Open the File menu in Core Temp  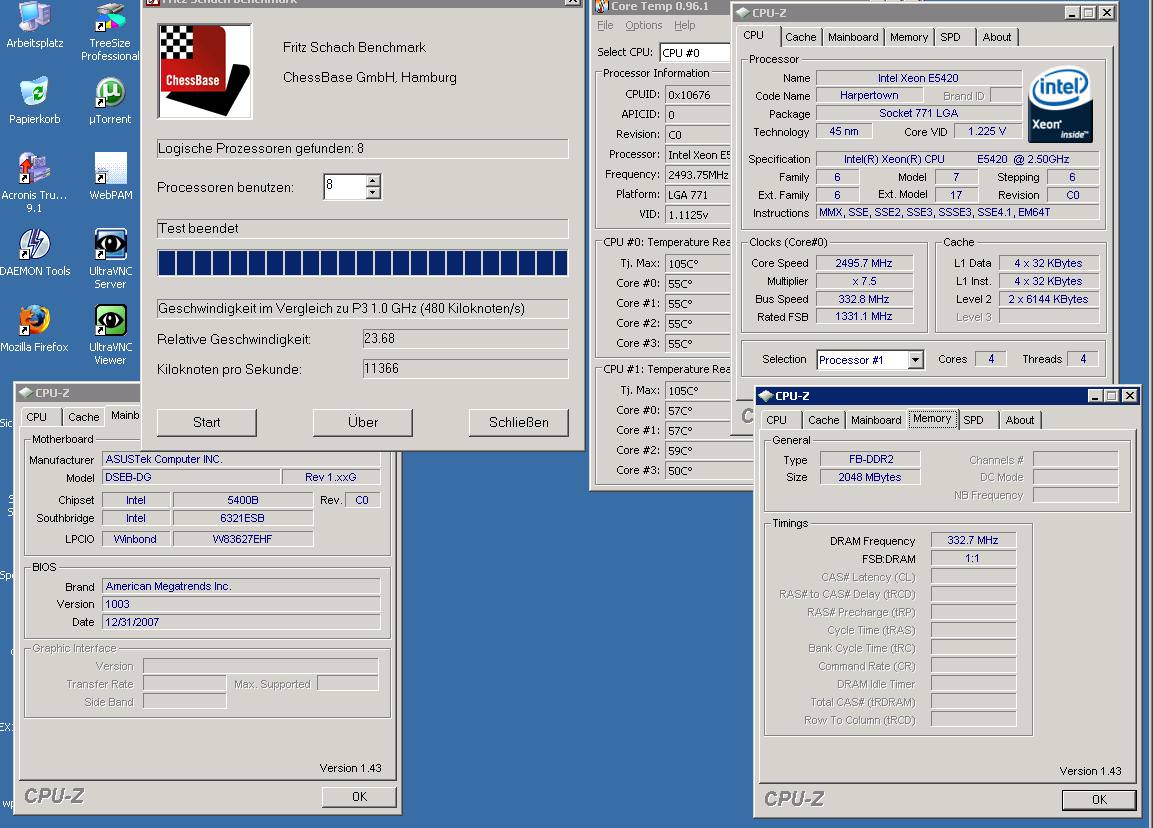(x=605, y=25)
